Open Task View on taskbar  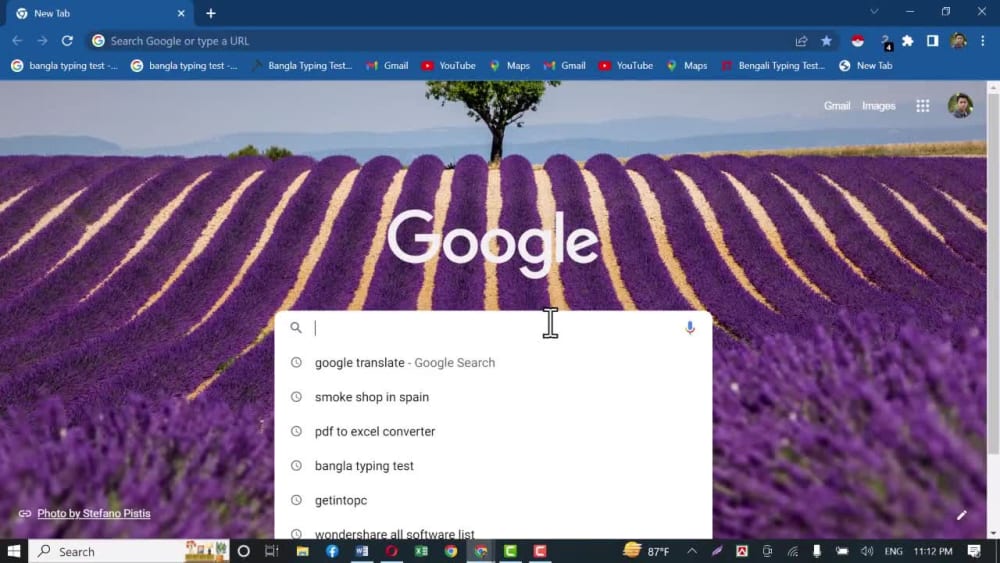tap(272, 551)
